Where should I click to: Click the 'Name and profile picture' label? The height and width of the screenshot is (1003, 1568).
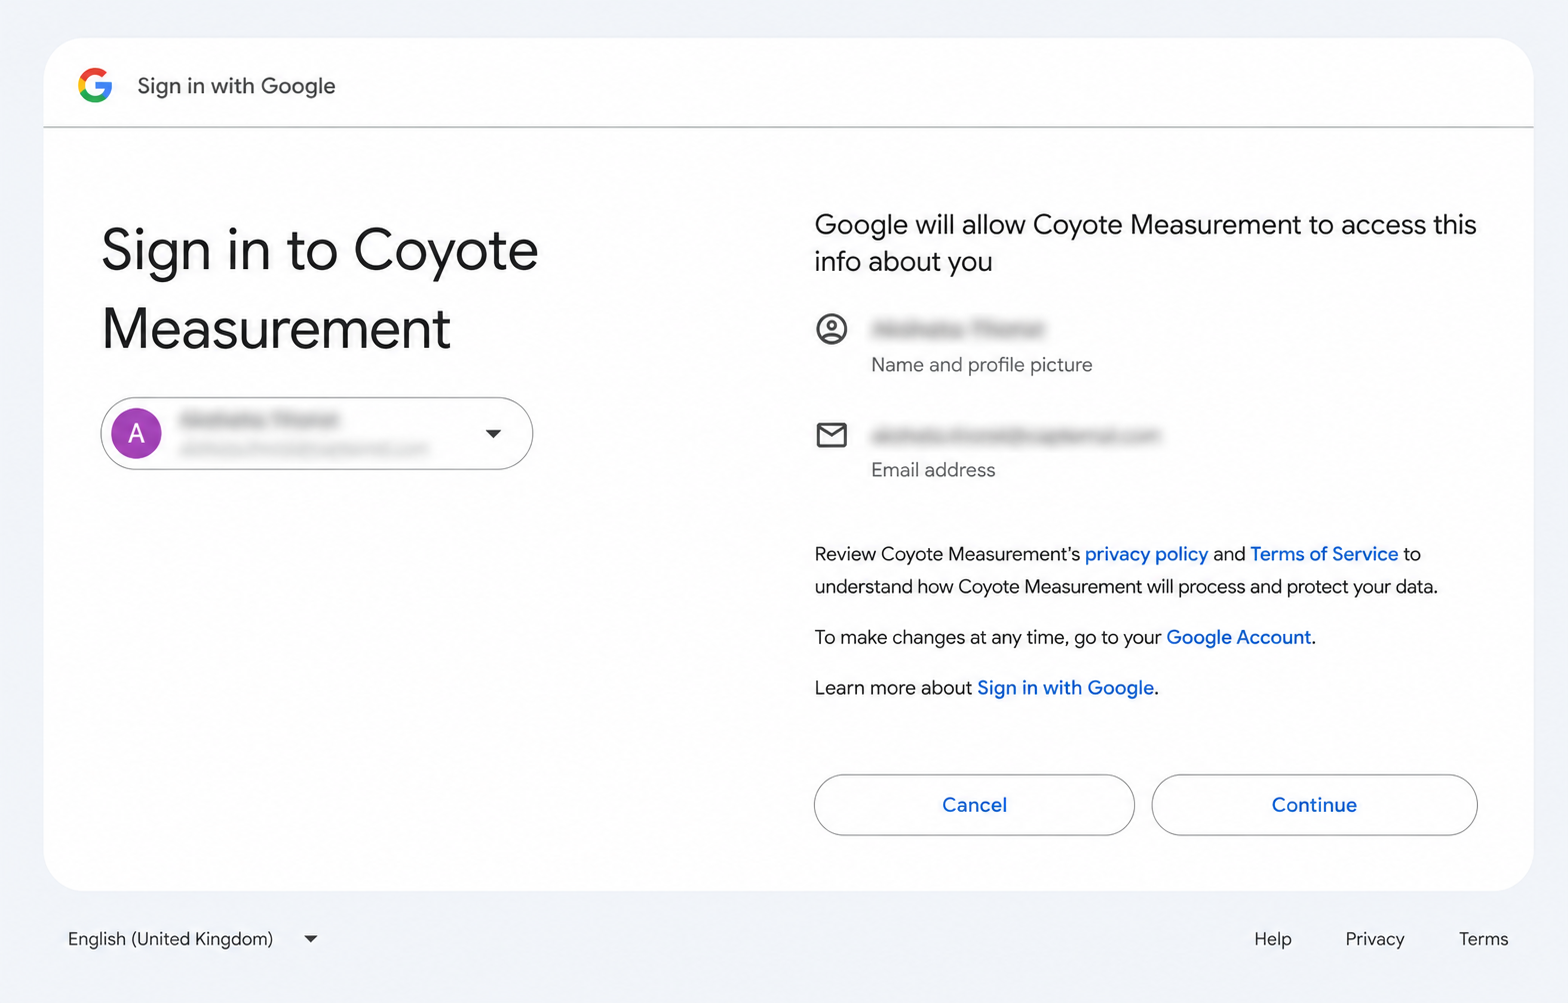tap(981, 365)
